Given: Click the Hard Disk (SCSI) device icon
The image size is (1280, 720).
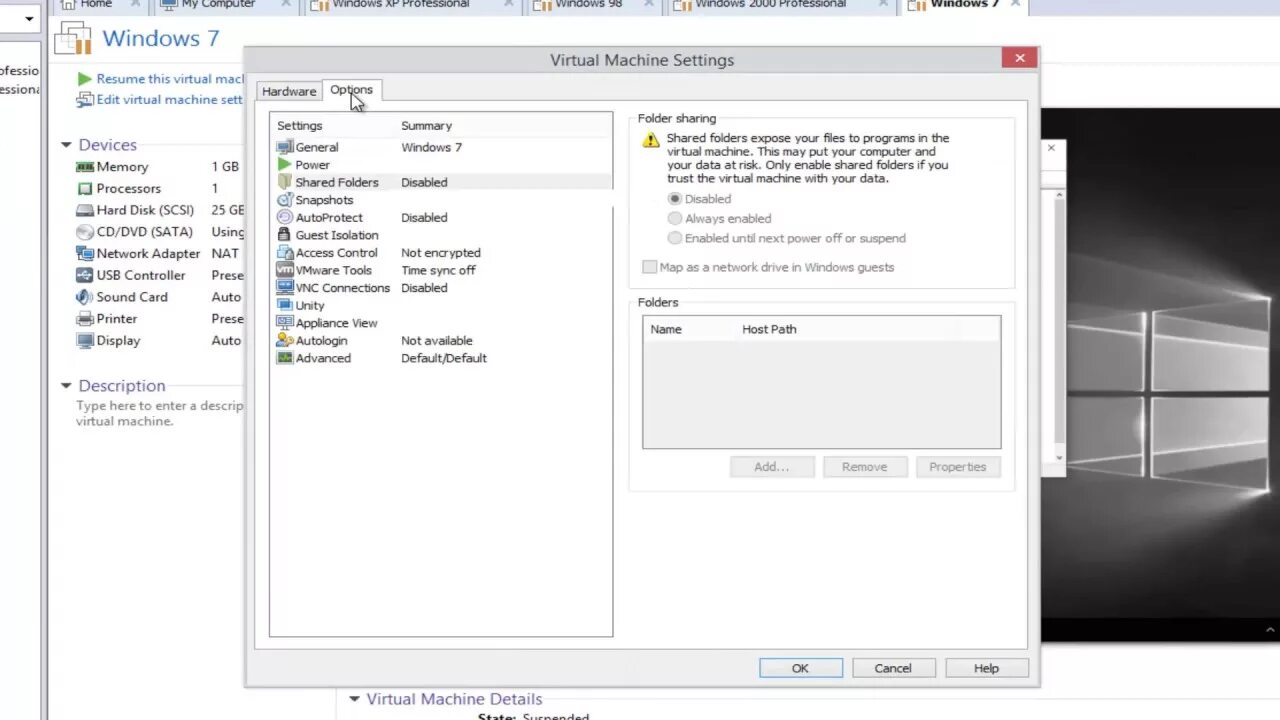Looking at the screenshot, I should click(x=85, y=210).
